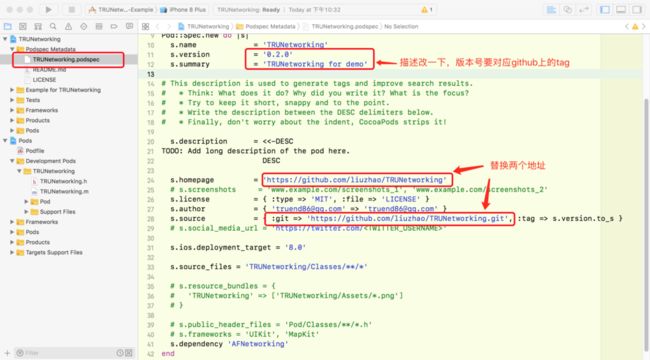Viewport: 650px width, 360px height.
Task: Click line number 13 in the gutter
Action: pos(150,74)
